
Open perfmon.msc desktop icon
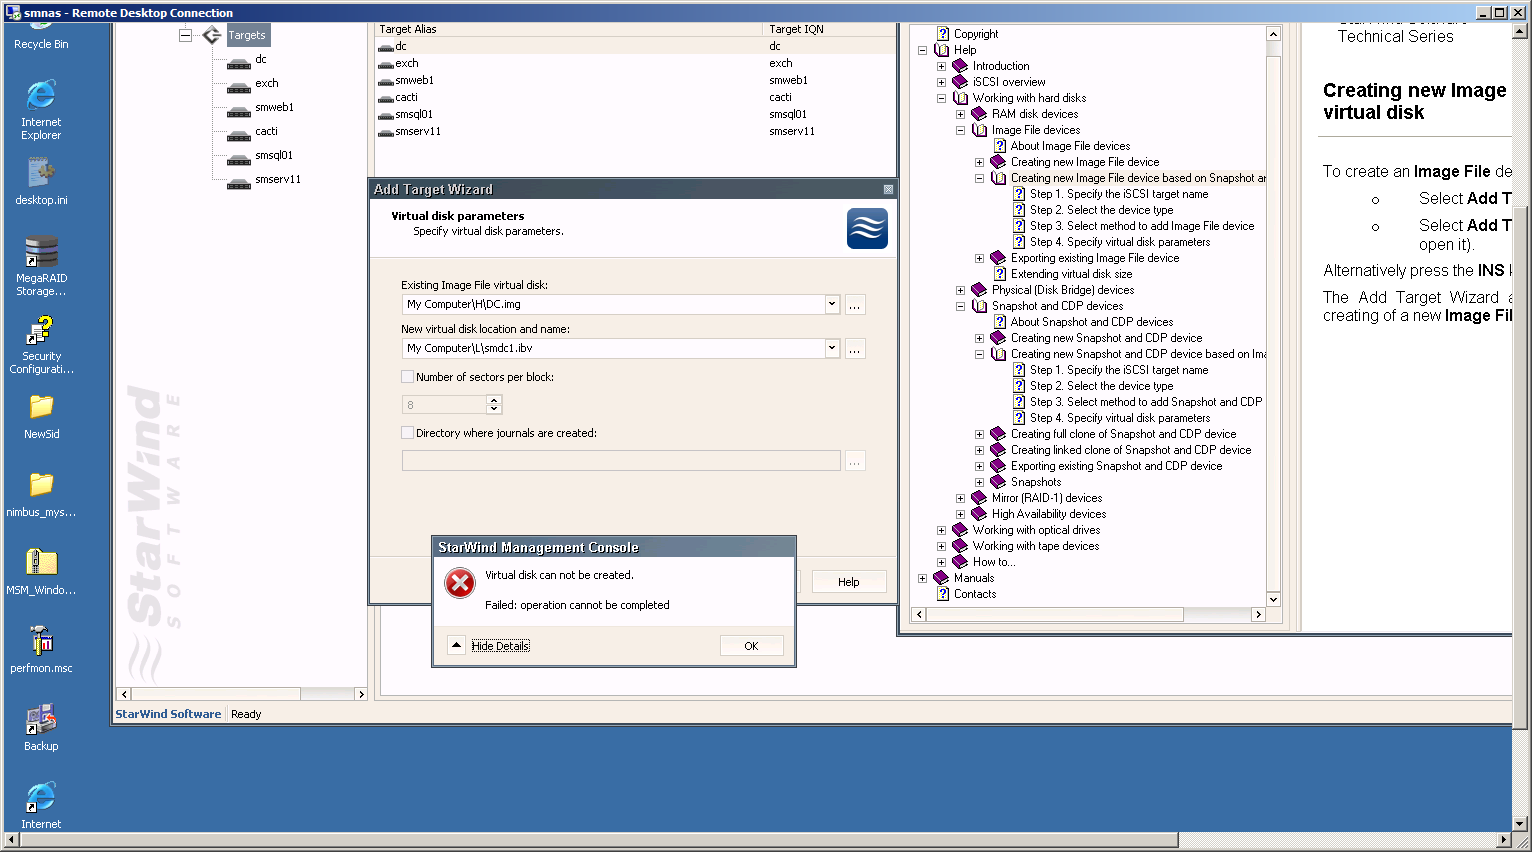(41, 648)
